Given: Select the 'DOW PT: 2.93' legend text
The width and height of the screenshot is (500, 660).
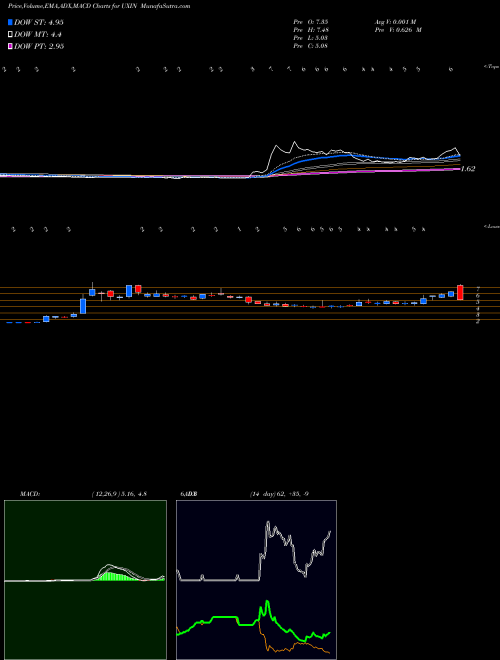Looking at the screenshot, I should coord(39,46).
